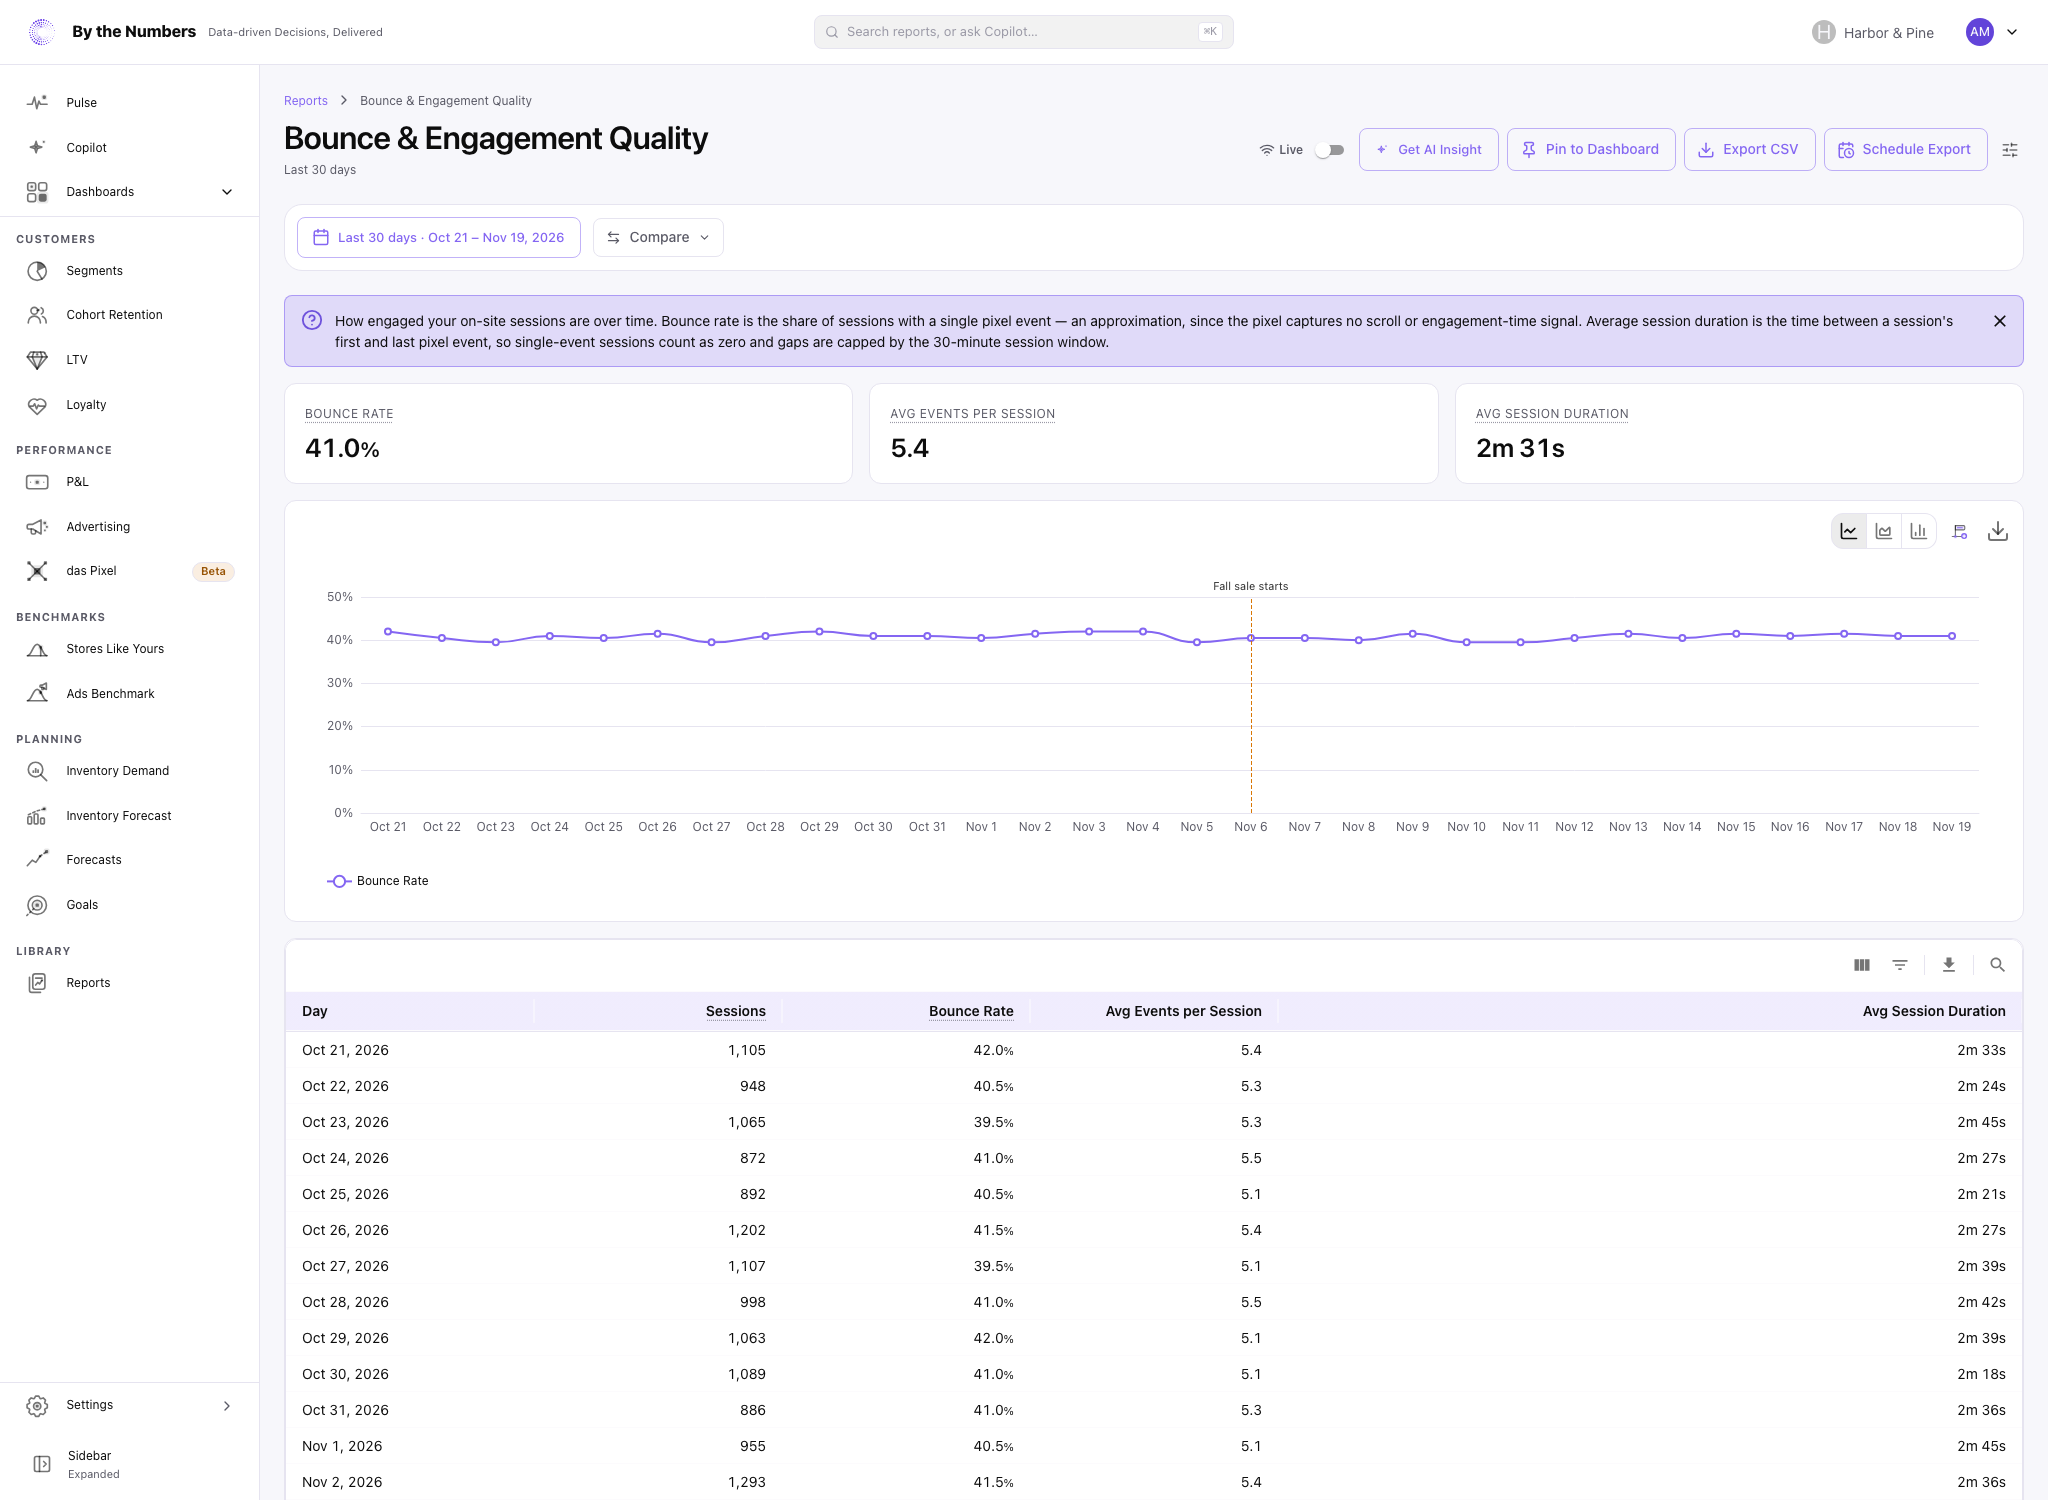This screenshot has width=2048, height=1500.
Task: Download table data icon
Action: [x=1949, y=965]
